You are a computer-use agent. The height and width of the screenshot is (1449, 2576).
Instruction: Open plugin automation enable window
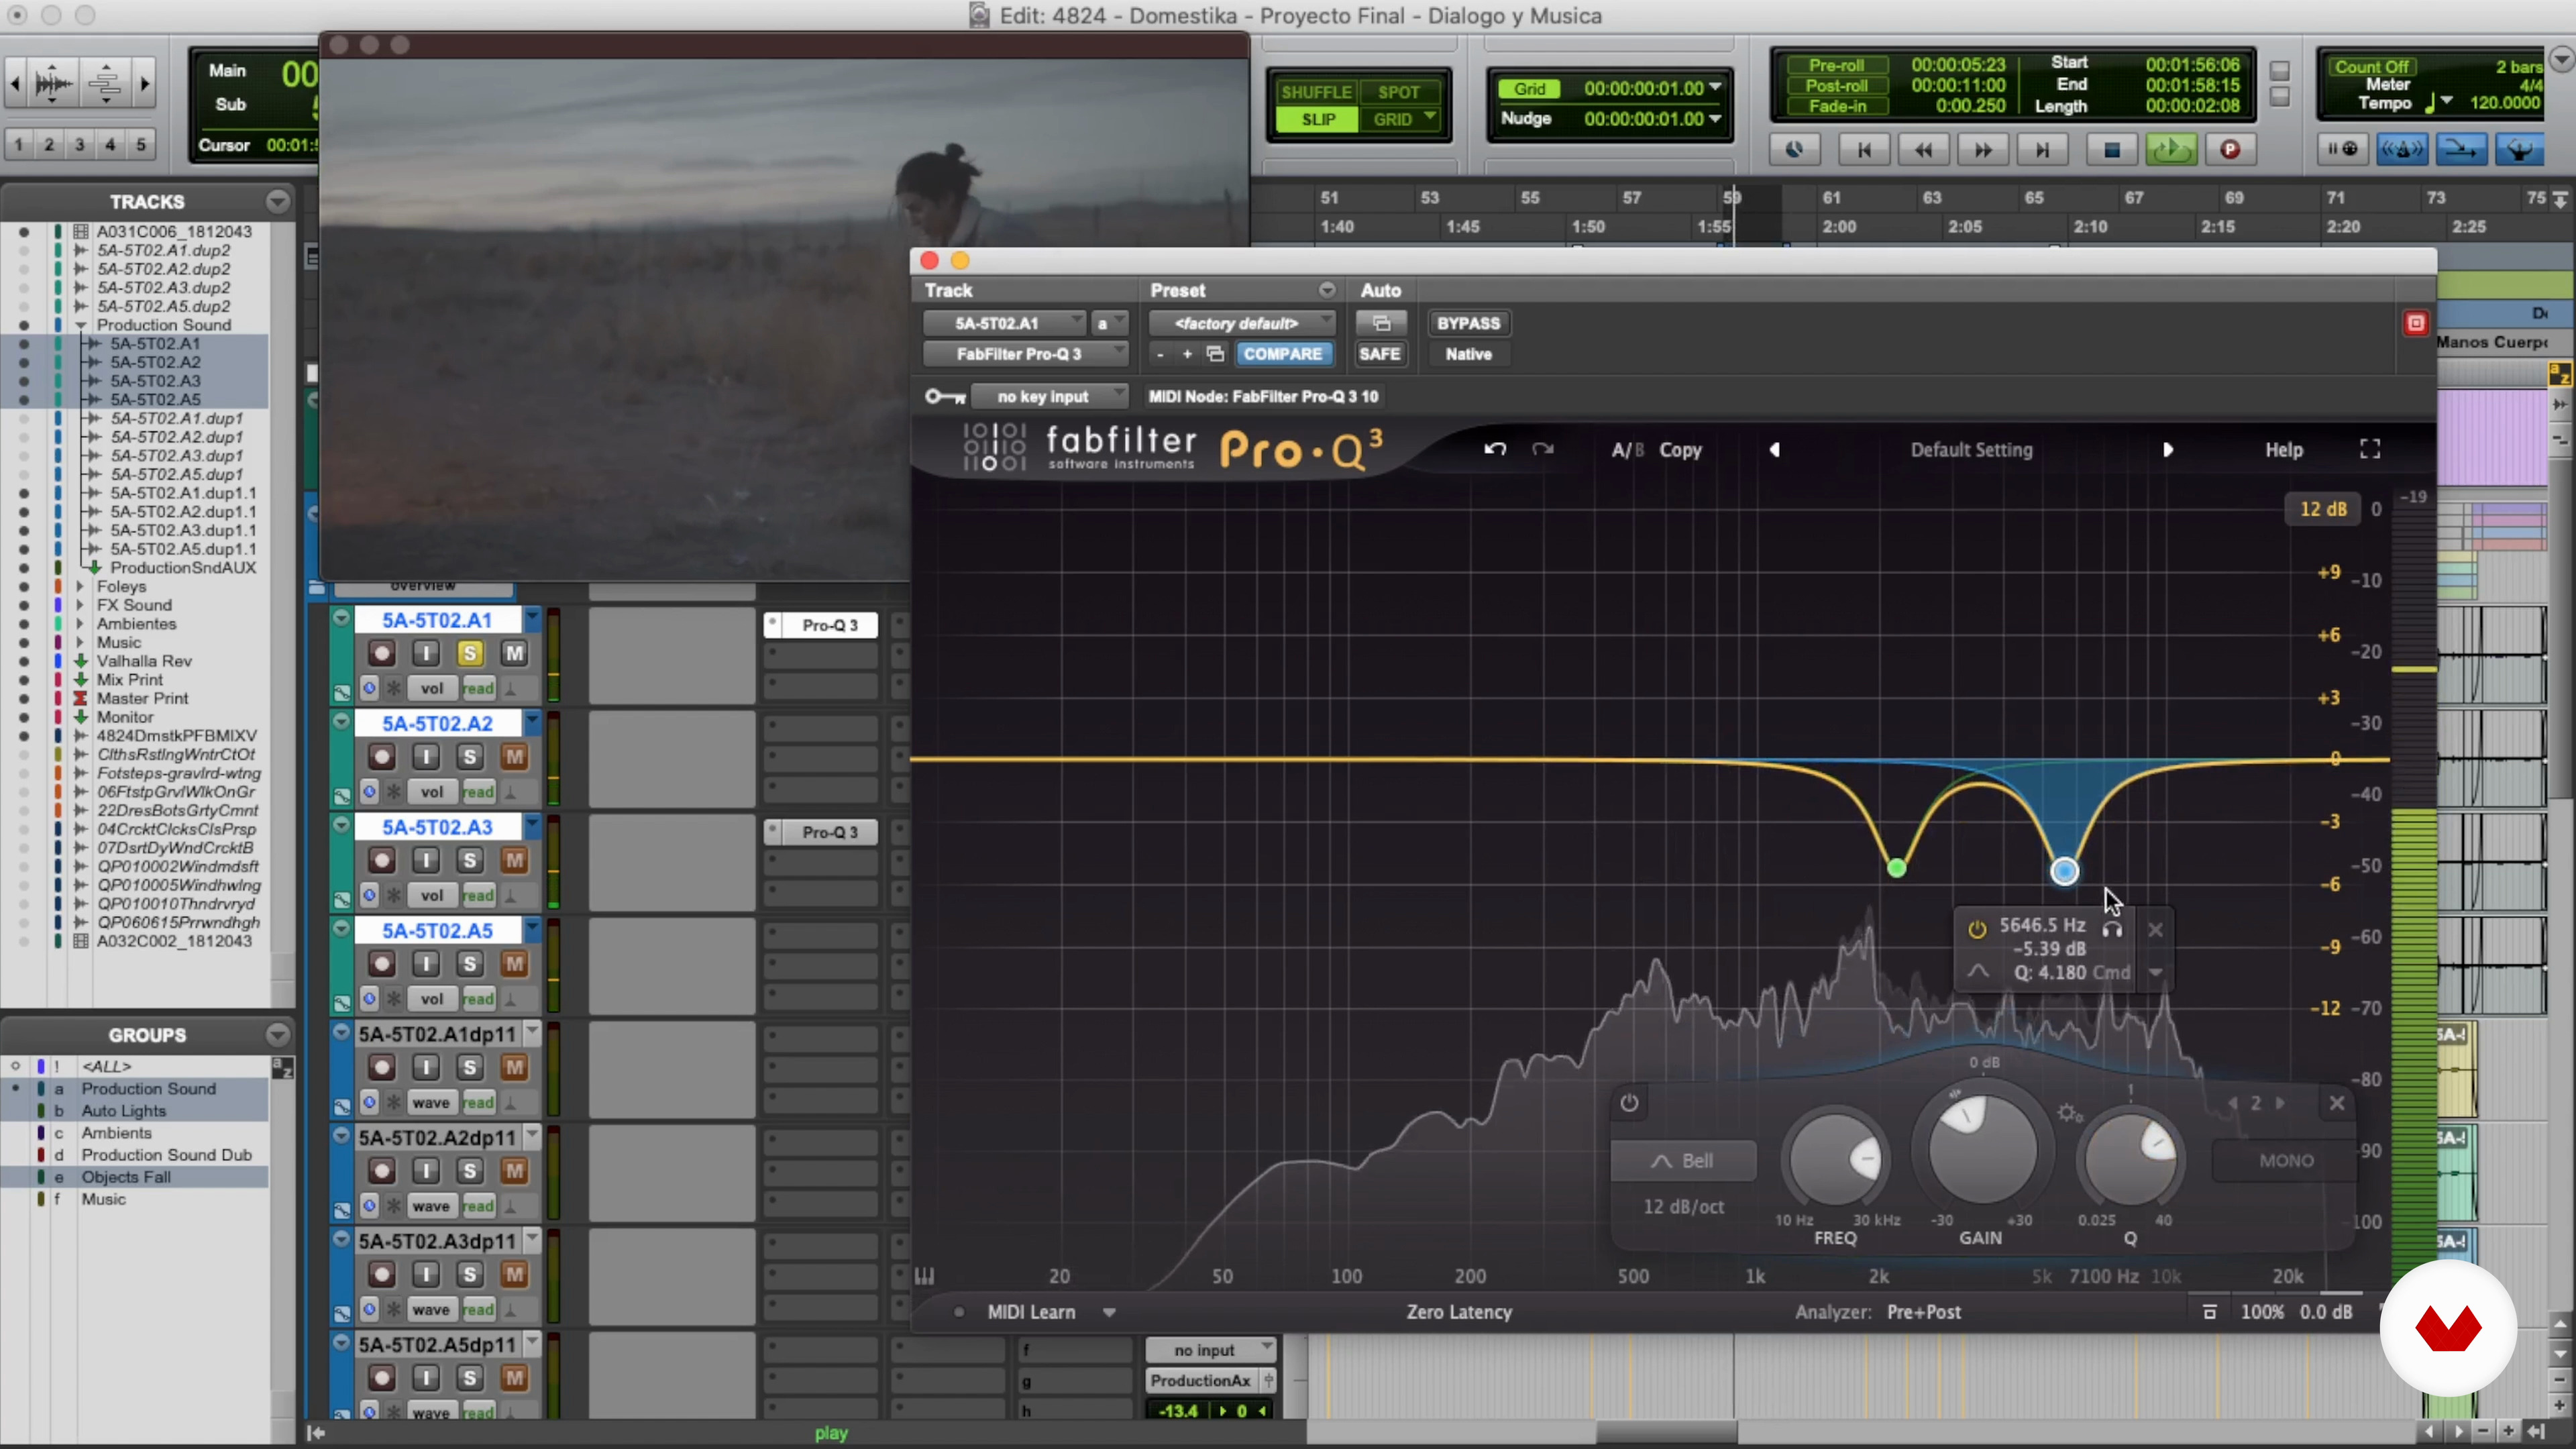[x=1381, y=323]
